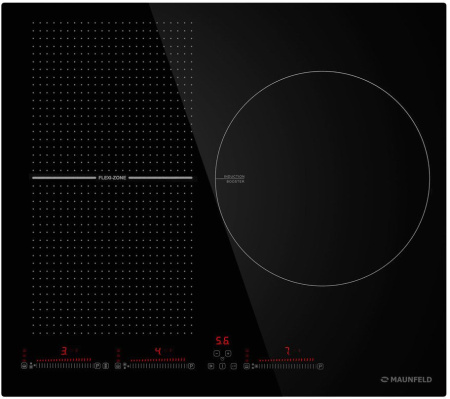The height and width of the screenshot is (399, 450).
Task: Tap the function icon at start of middle slider
Action: (118, 366)
